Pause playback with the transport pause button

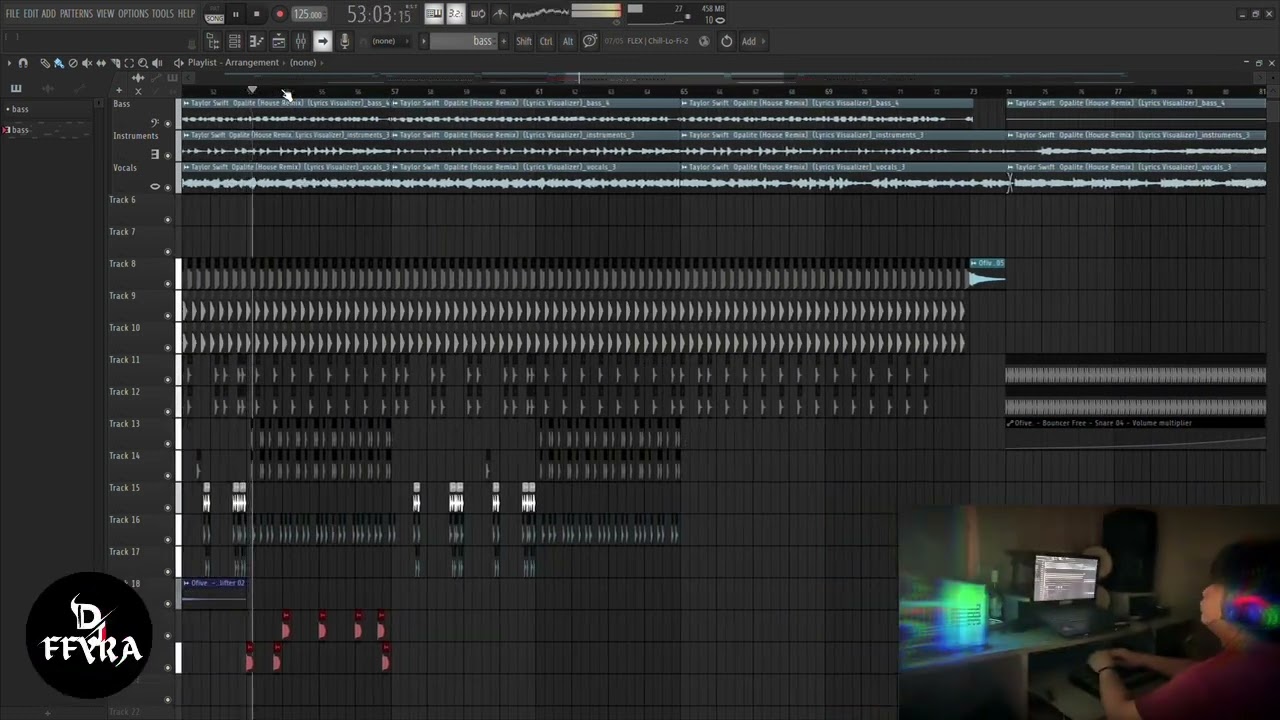click(x=236, y=14)
